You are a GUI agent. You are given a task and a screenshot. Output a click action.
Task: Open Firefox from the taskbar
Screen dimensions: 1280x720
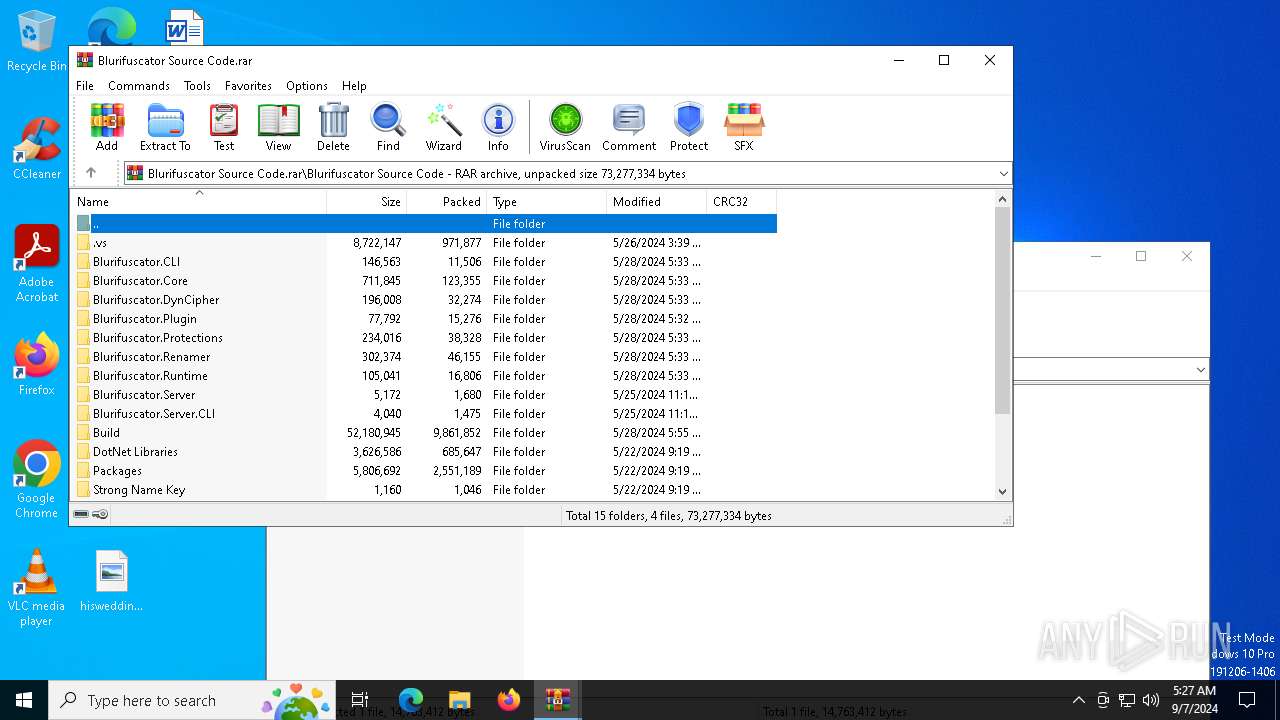tap(509, 700)
